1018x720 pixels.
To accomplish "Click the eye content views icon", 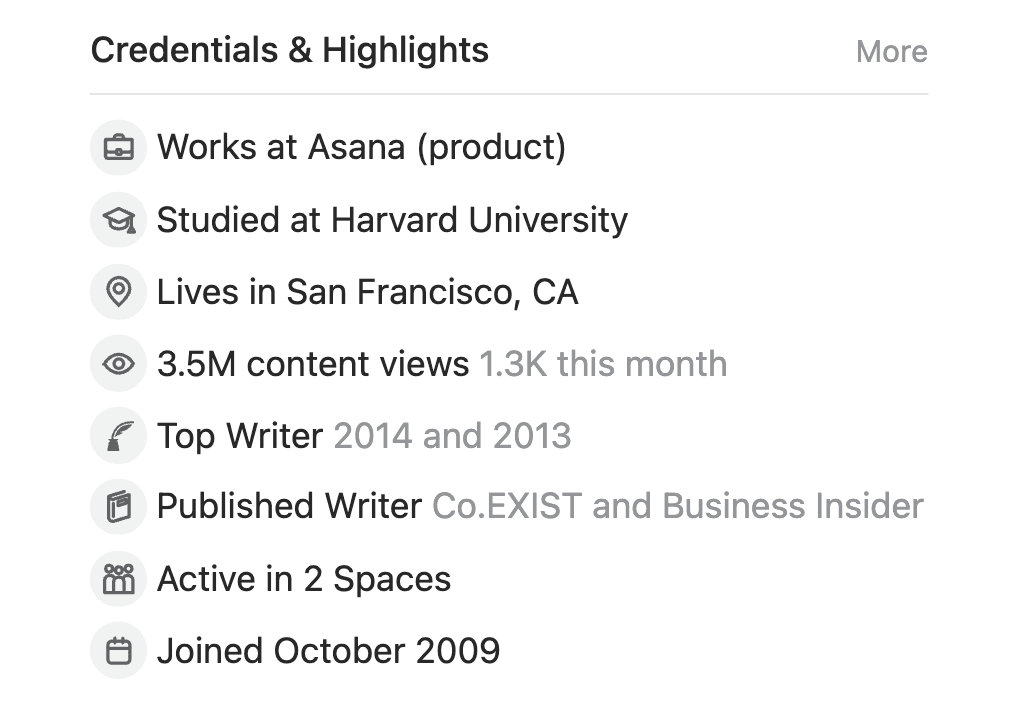I will [119, 364].
